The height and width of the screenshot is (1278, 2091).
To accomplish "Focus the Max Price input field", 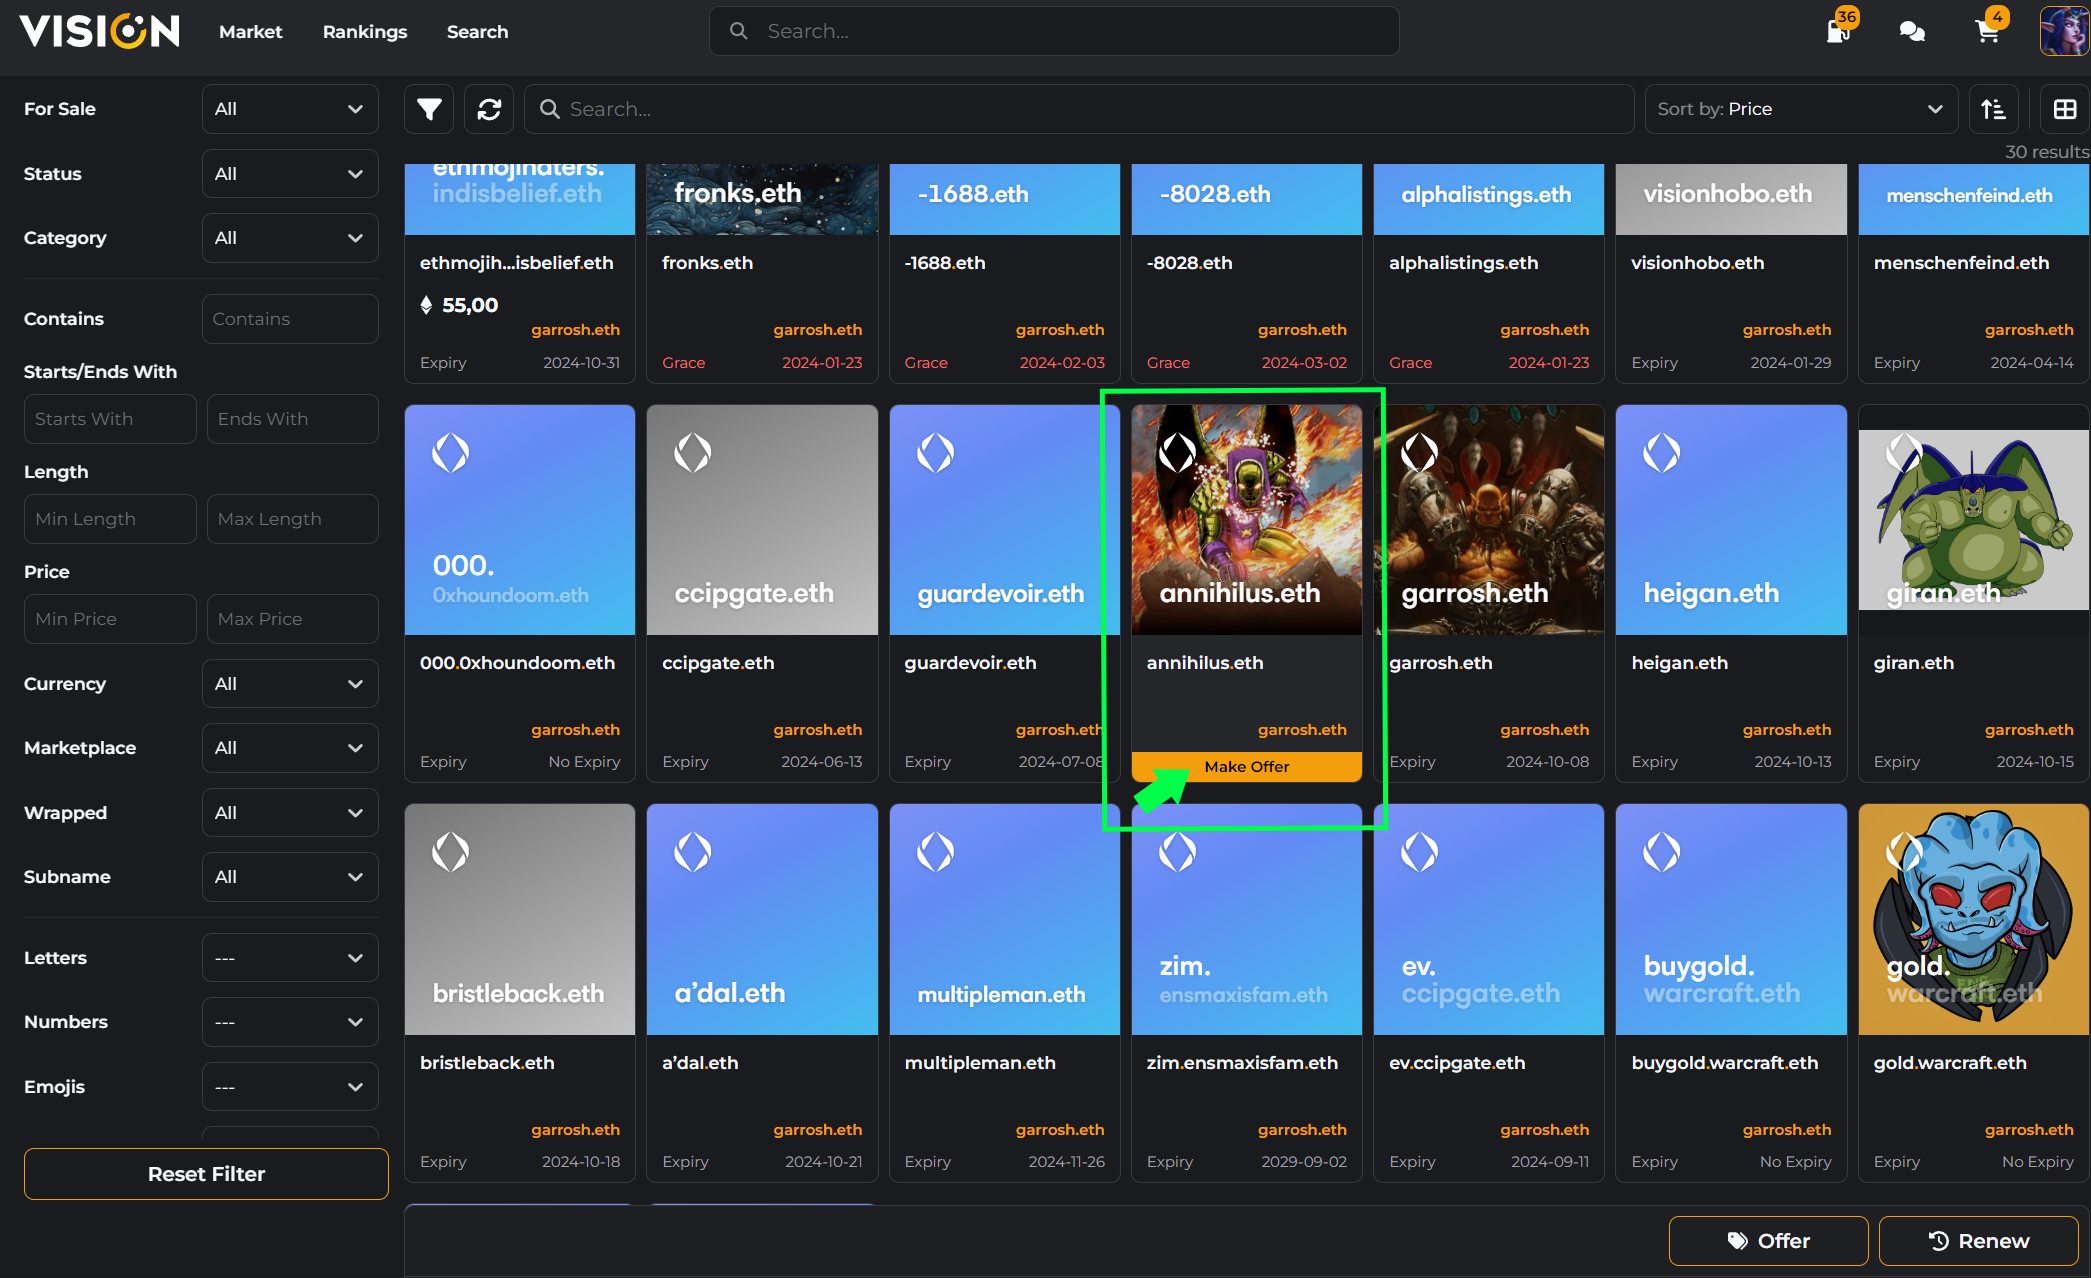I will (x=292, y=619).
